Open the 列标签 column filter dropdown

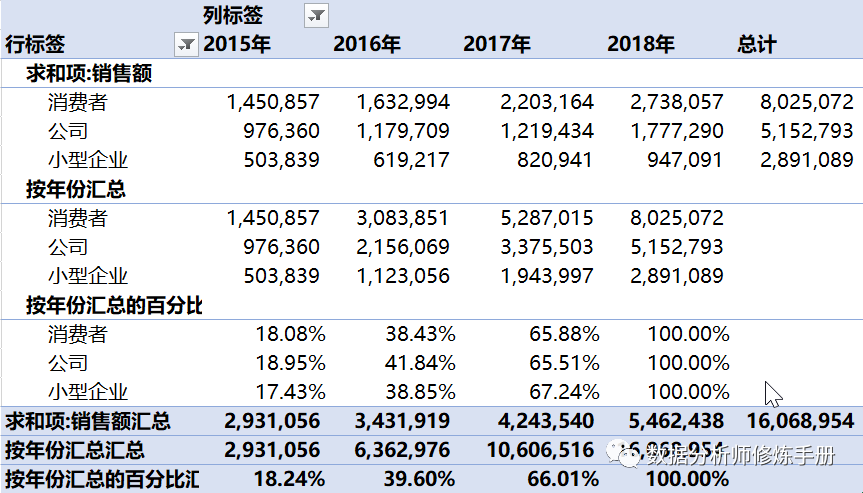coord(316,15)
